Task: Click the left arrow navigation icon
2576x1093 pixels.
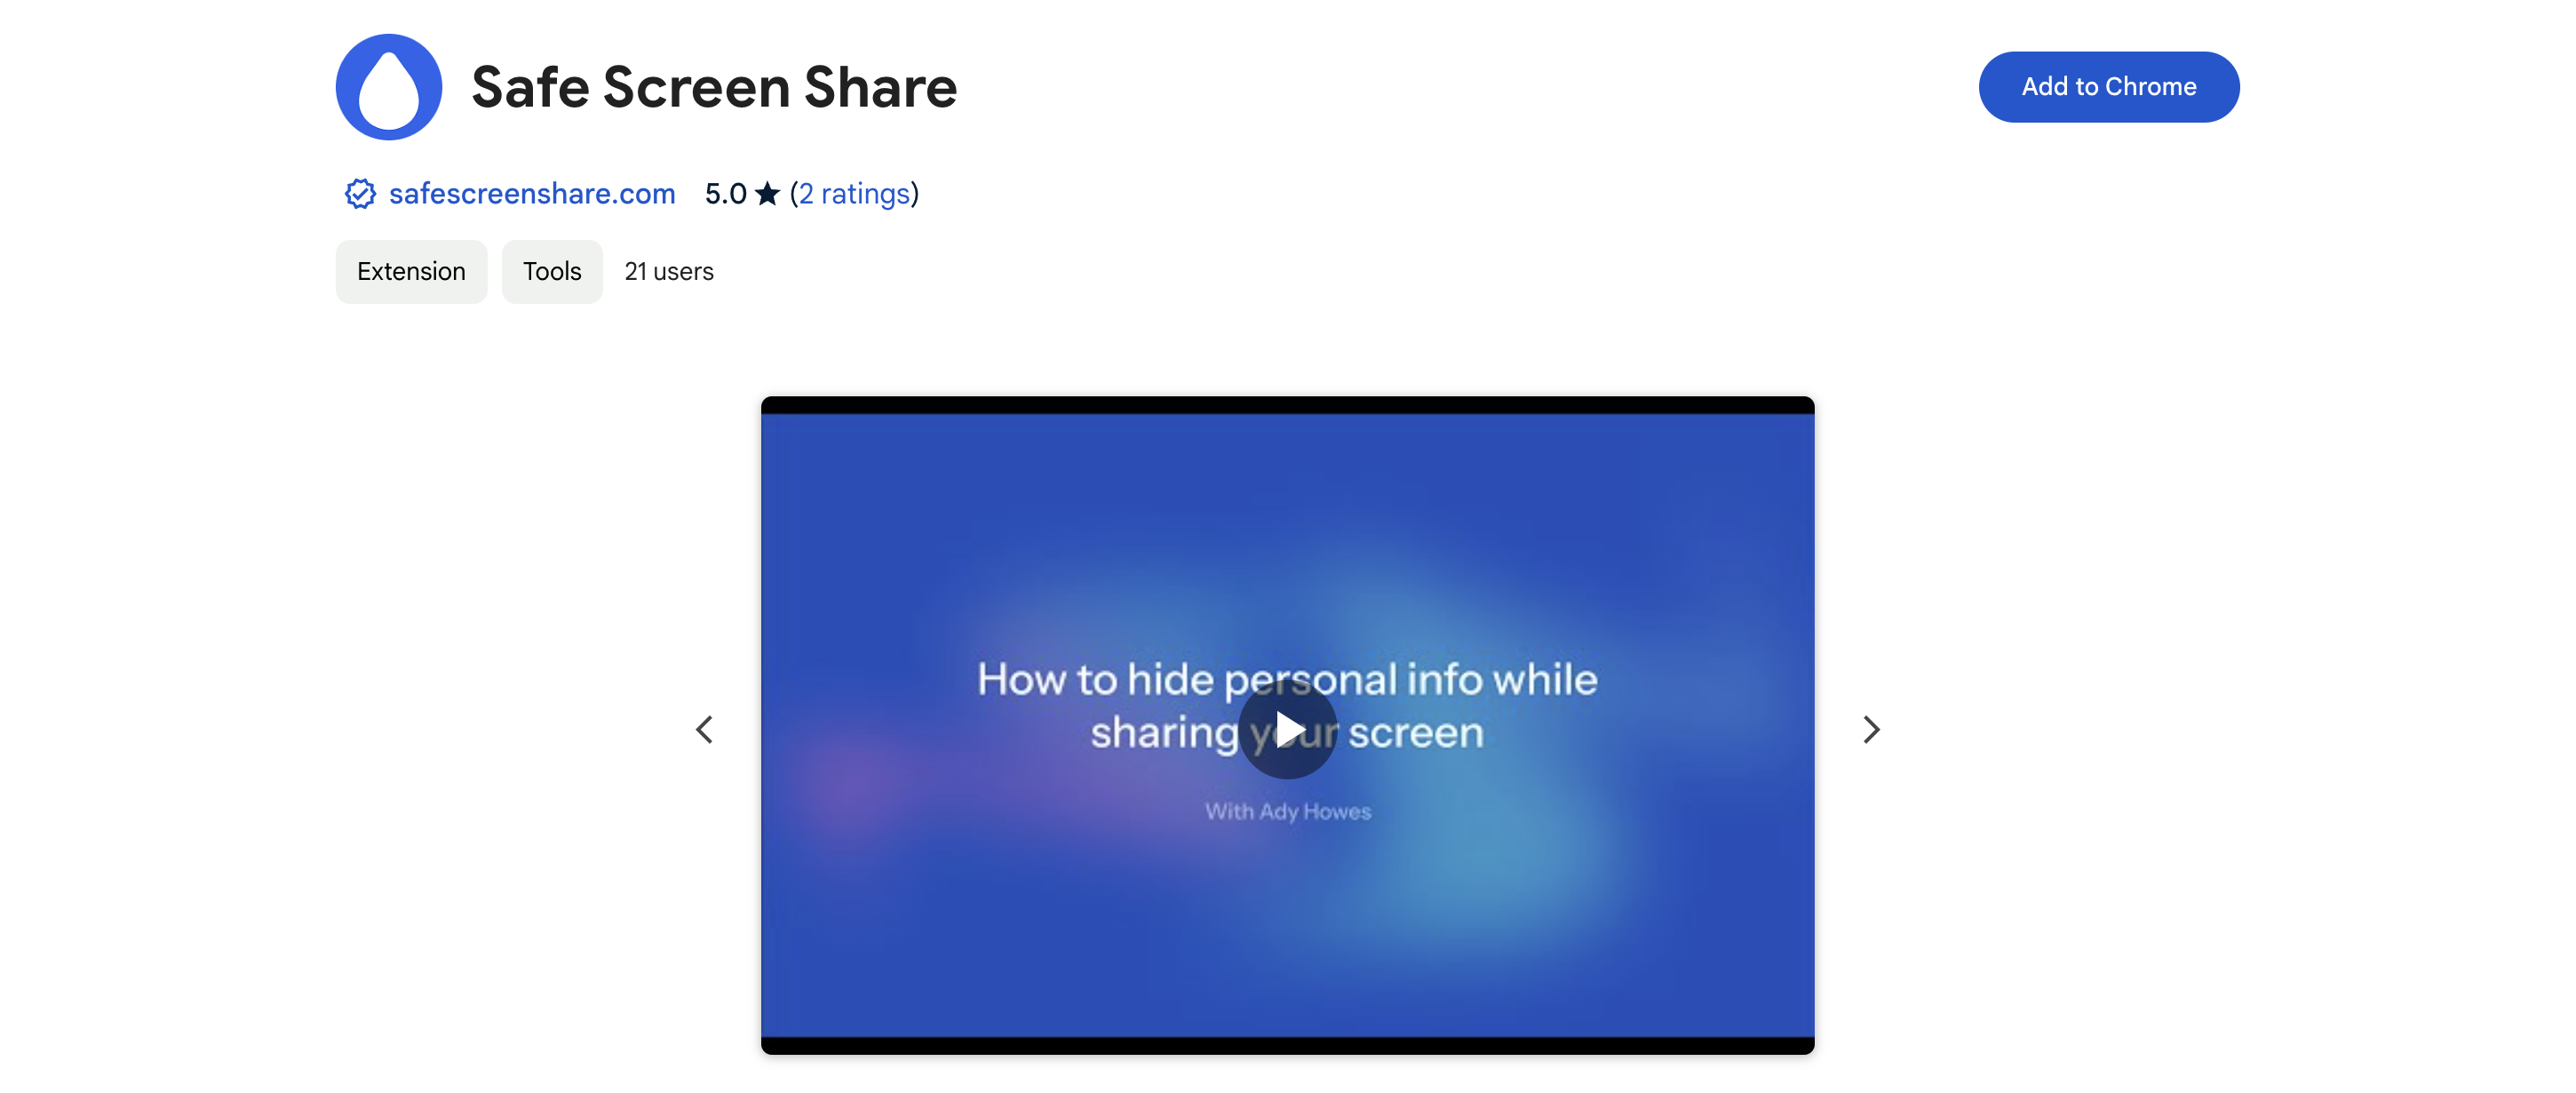Action: point(704,727)
